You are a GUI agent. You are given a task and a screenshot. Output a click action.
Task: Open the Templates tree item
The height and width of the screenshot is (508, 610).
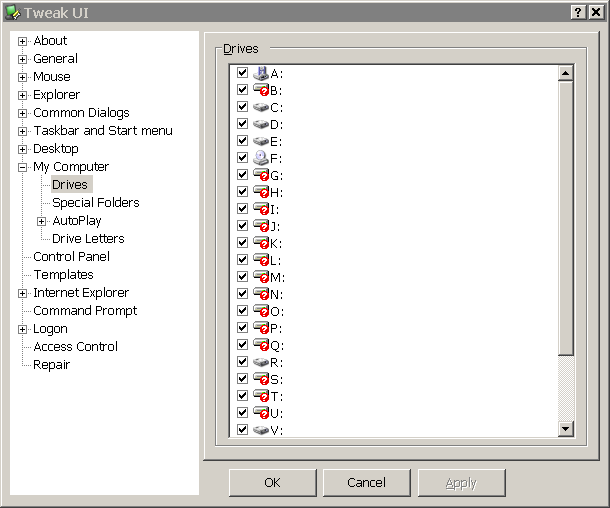[63, 275]
